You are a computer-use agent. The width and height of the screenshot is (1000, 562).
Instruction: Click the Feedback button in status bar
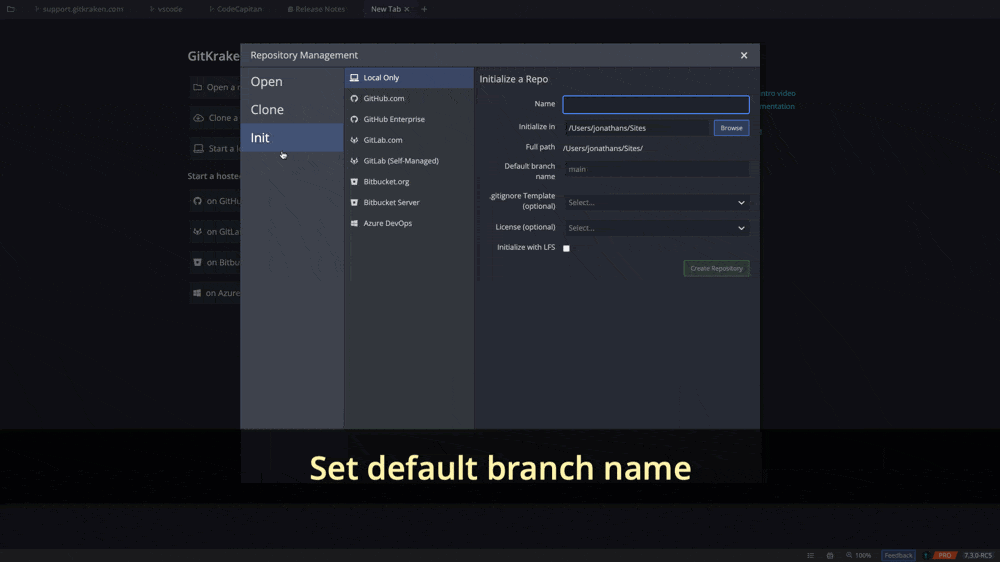tap(898, 555)
